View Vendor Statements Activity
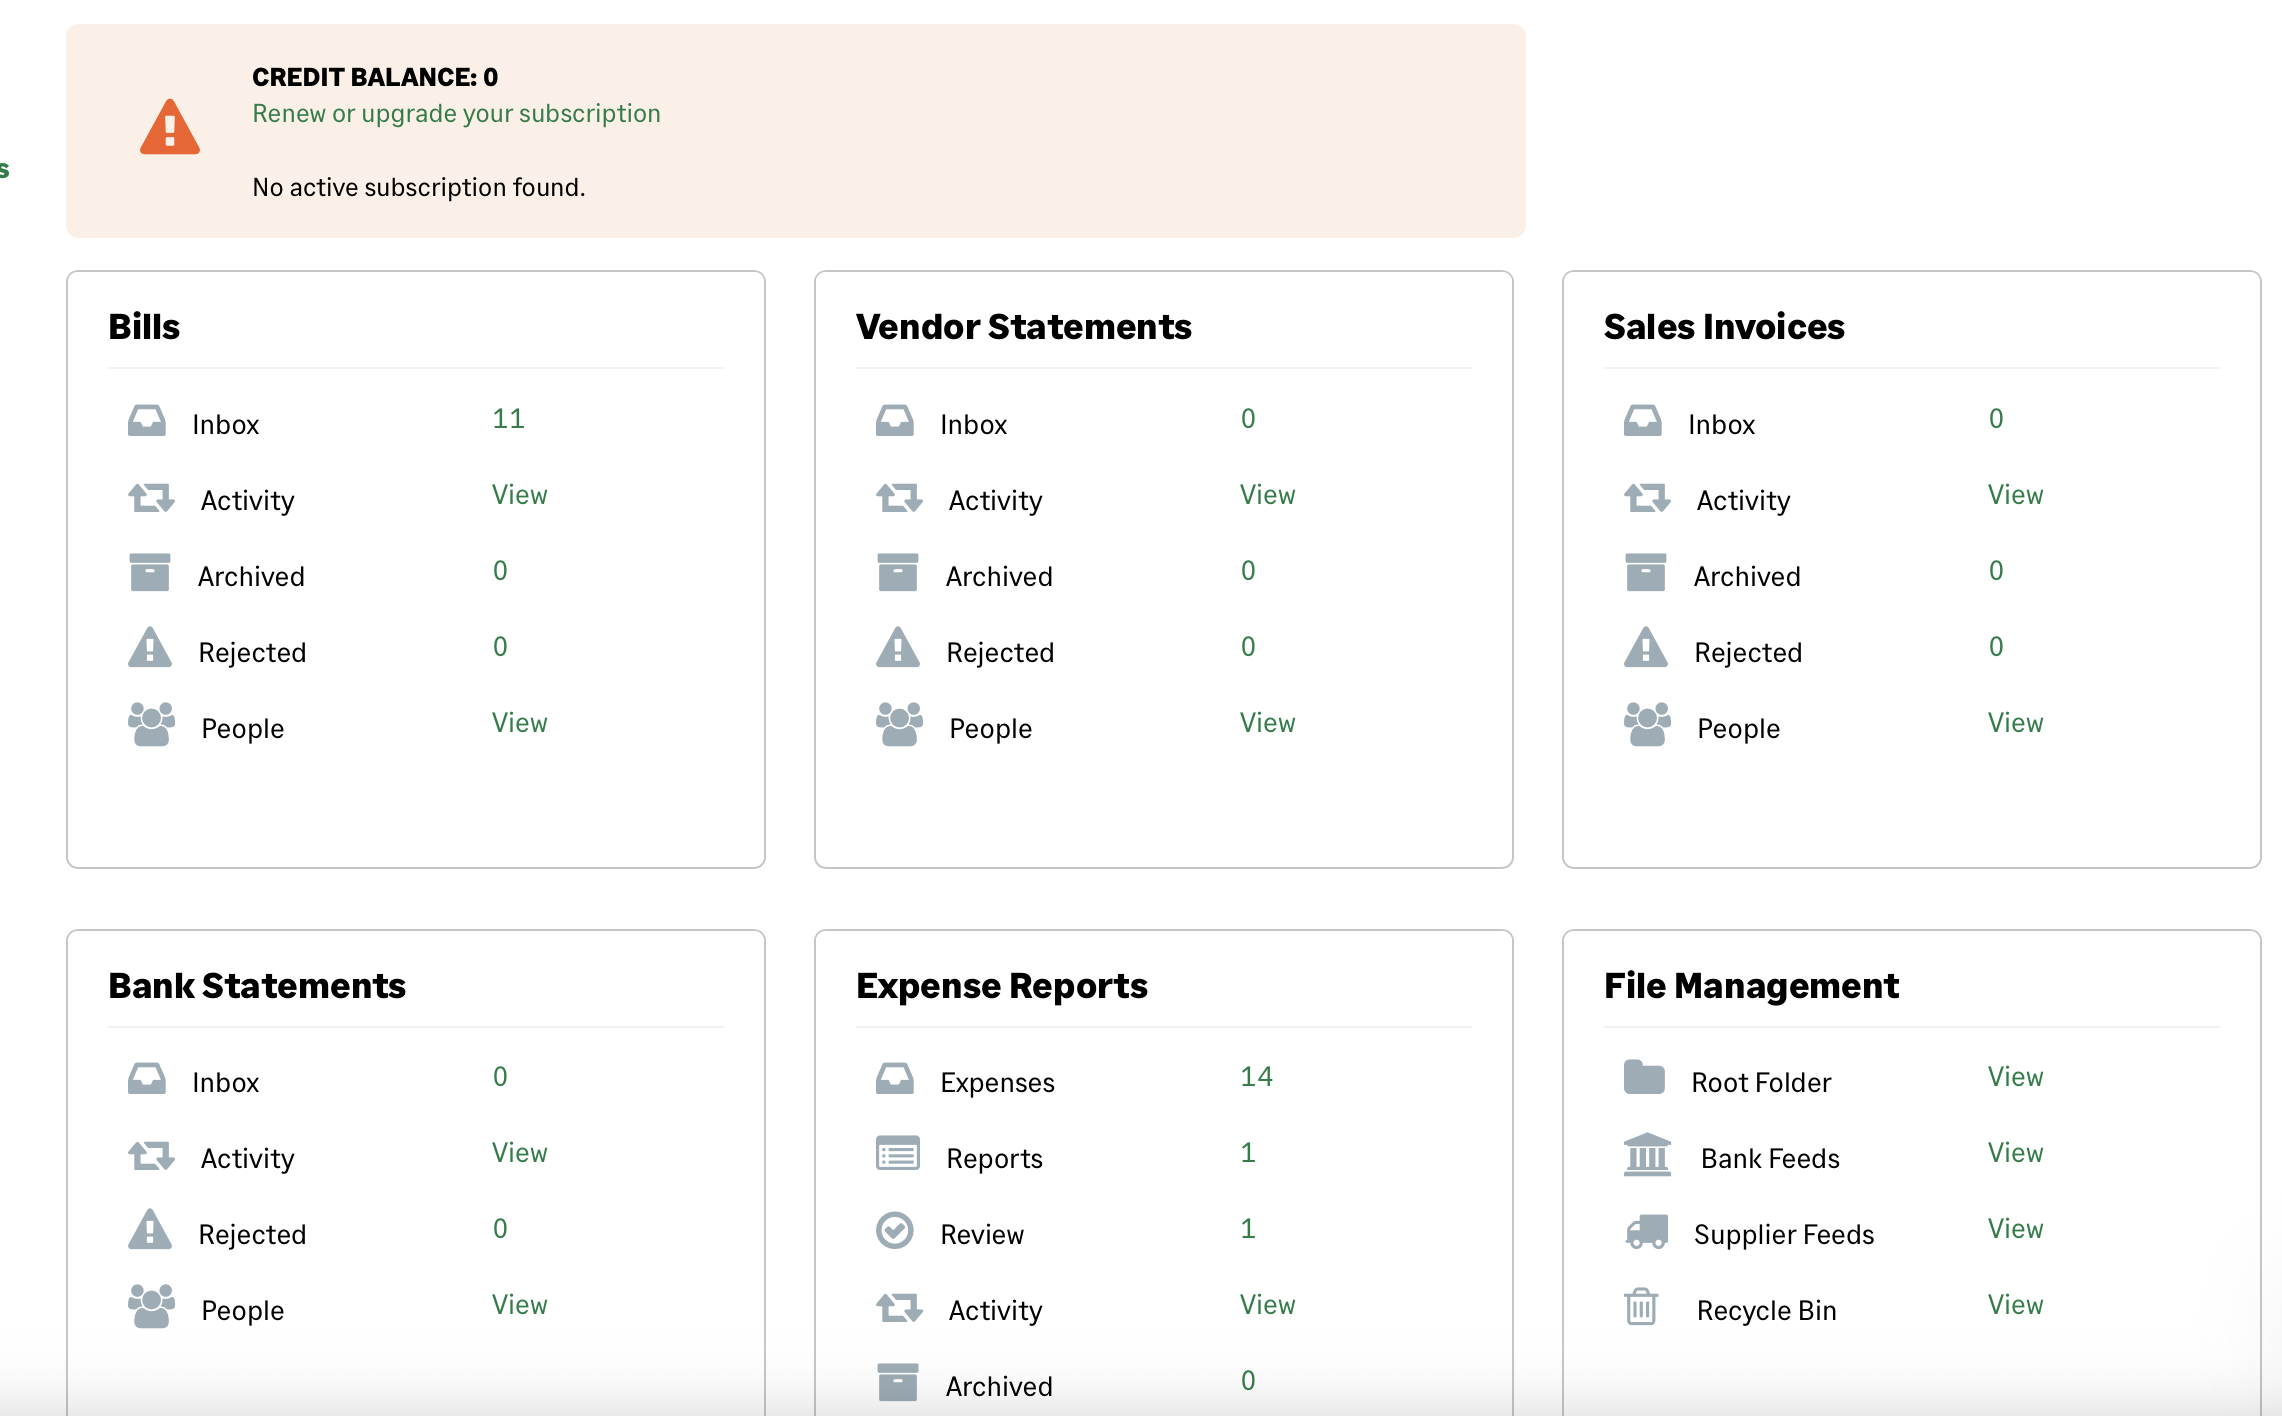The image size is (2282, 1416). coord(1267,494)
